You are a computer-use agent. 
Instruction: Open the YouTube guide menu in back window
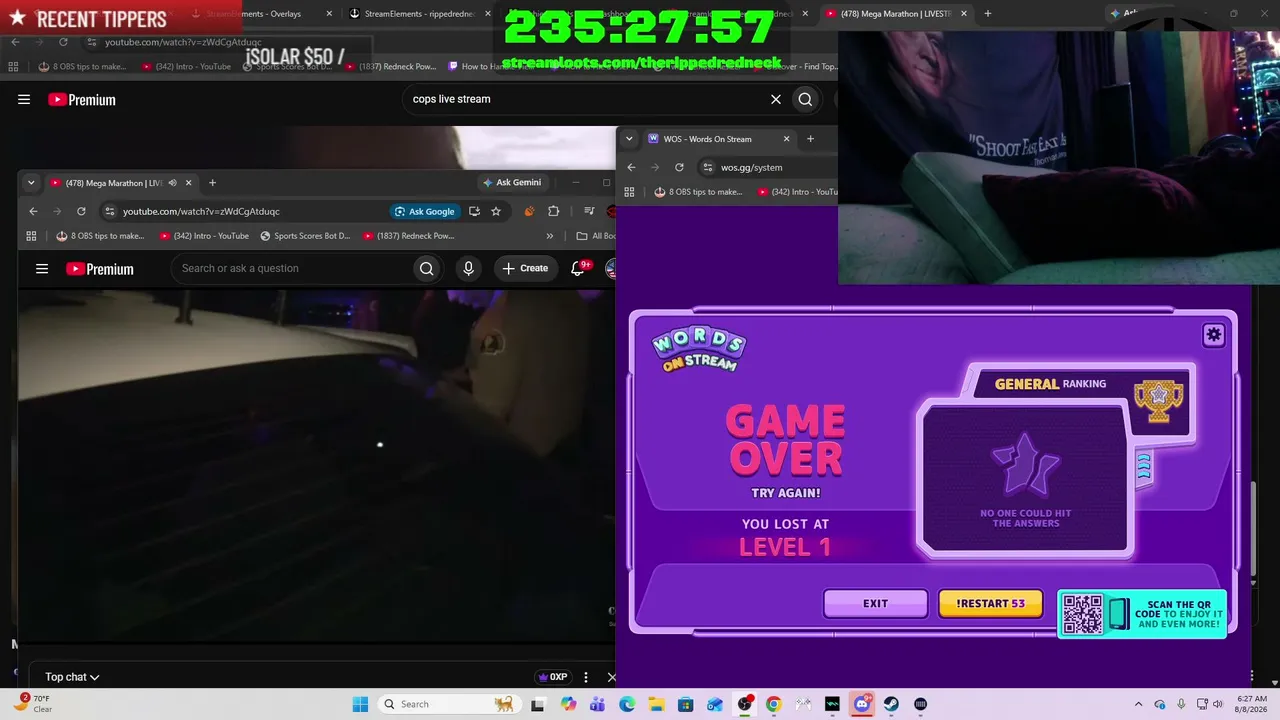click(x=24, y=99)
